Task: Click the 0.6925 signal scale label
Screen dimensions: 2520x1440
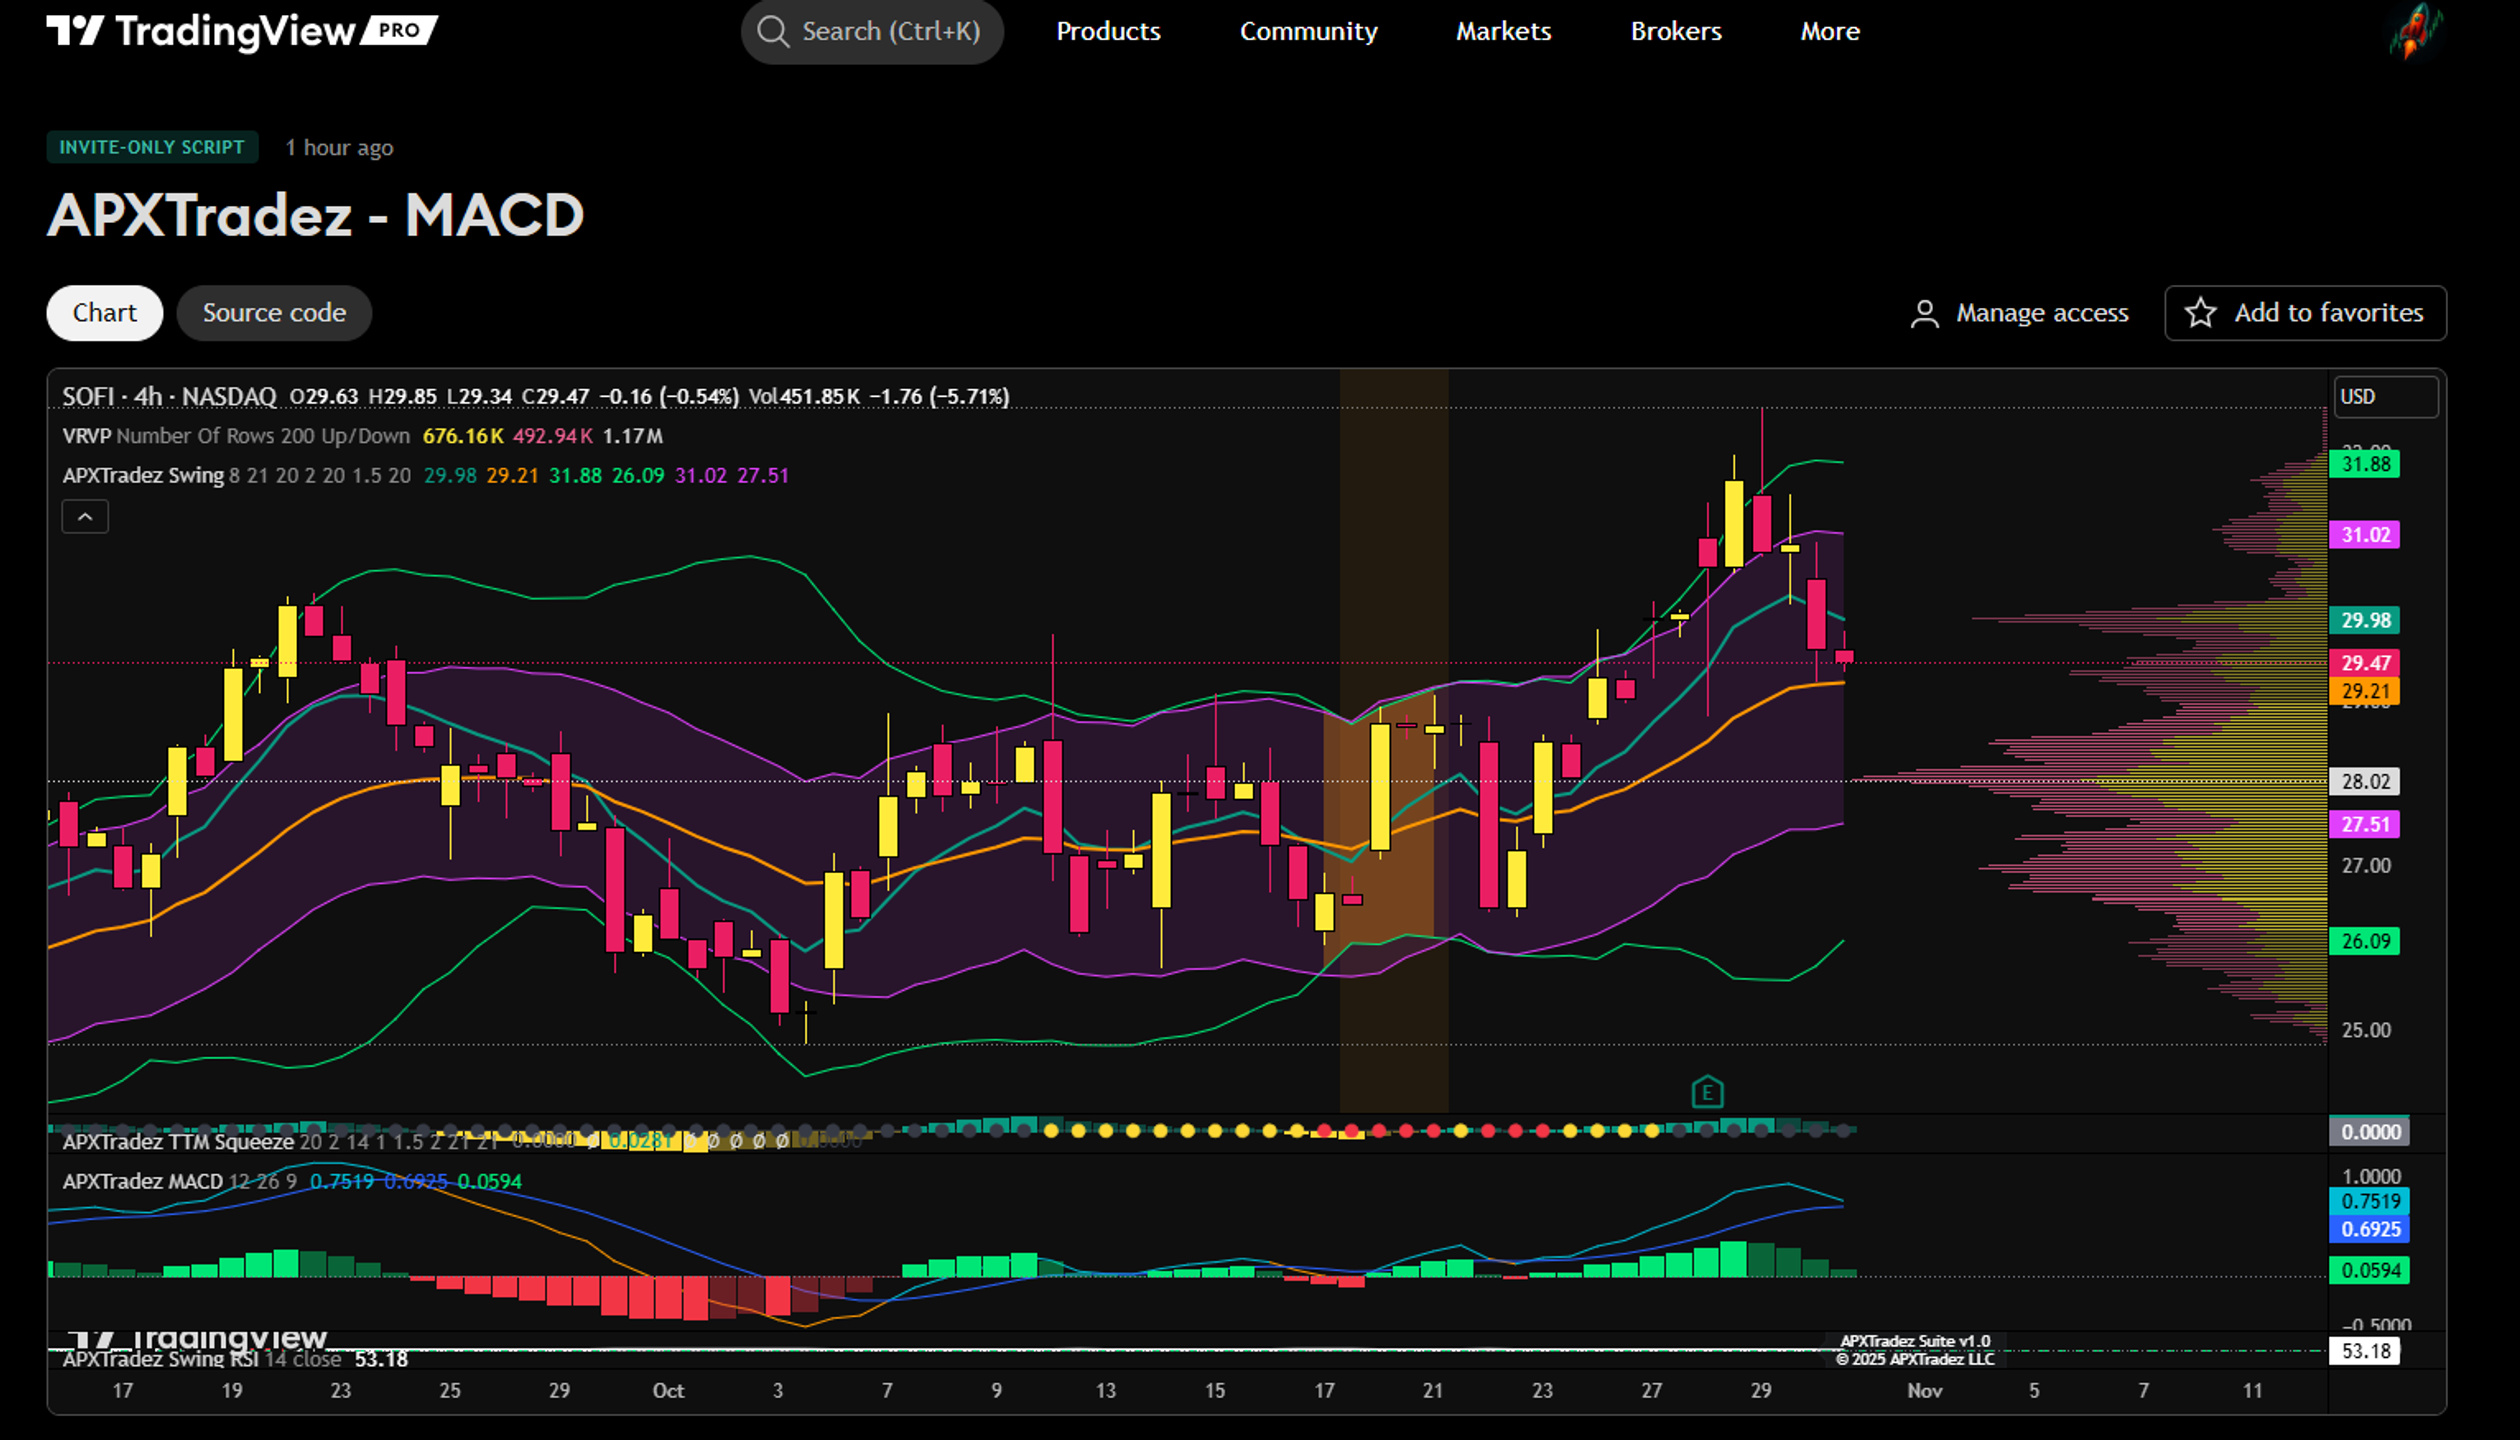Action: (2370, 1230)
